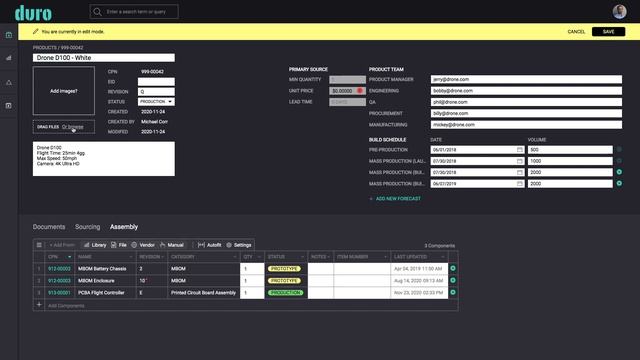Click the Revision column header
640x360 pixels.
click(x=151, y=257)
